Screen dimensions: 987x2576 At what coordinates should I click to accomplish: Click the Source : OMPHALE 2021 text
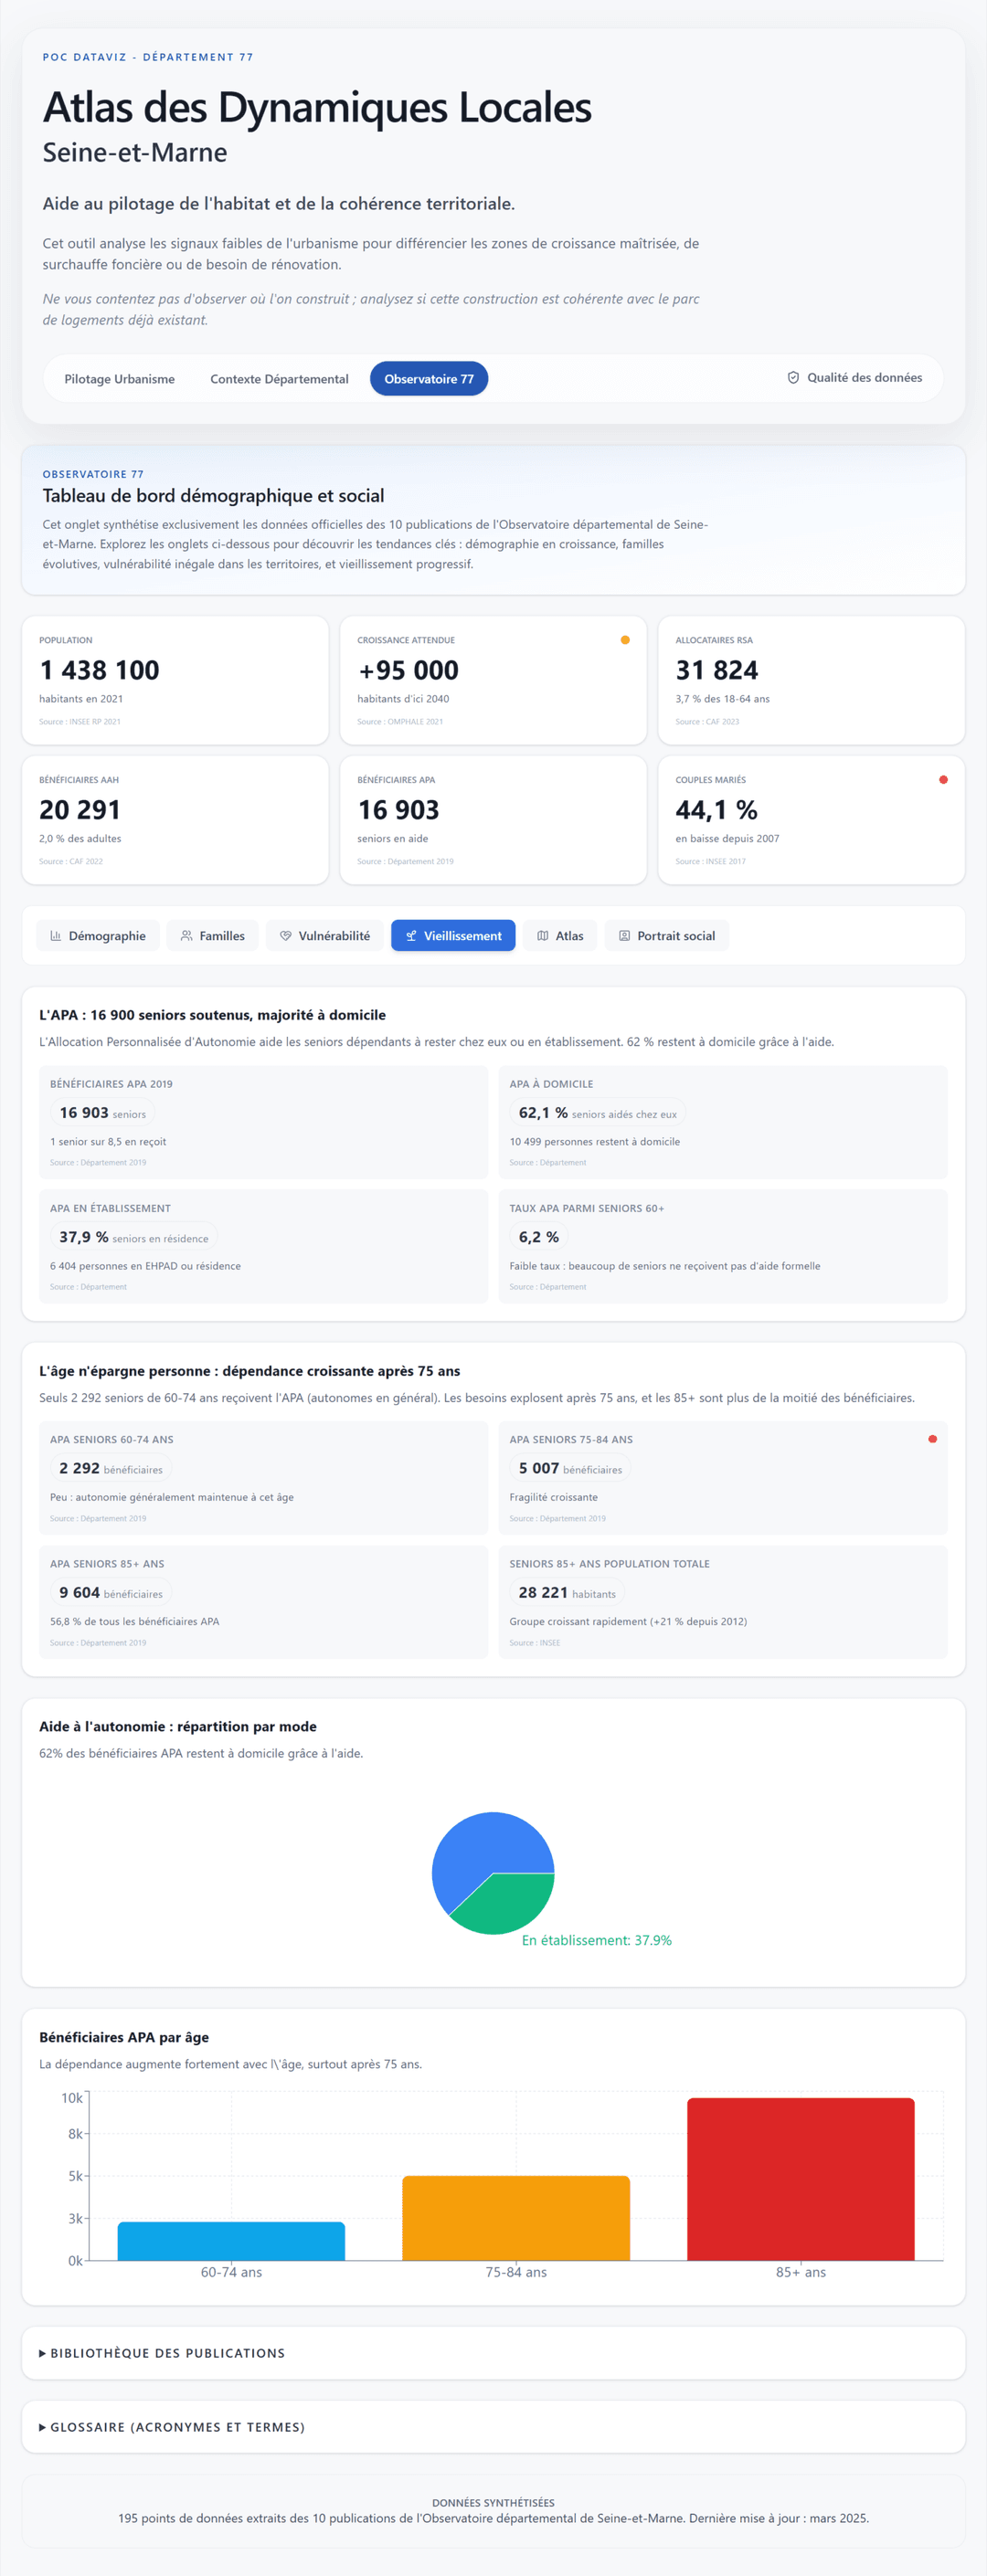coord(400,721)
